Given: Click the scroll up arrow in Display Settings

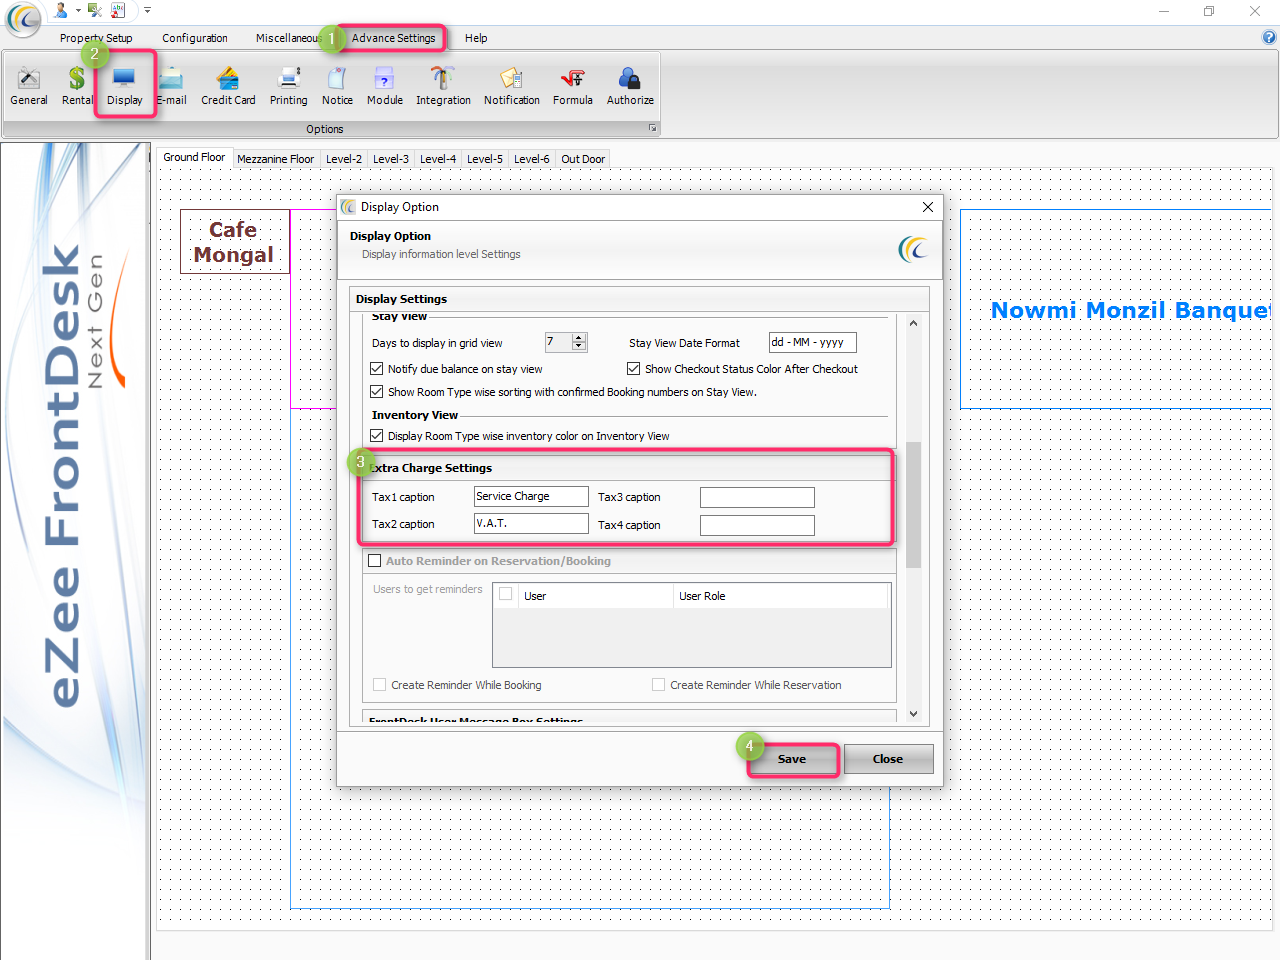Looking at the screenshot, I should coord(913,323).
